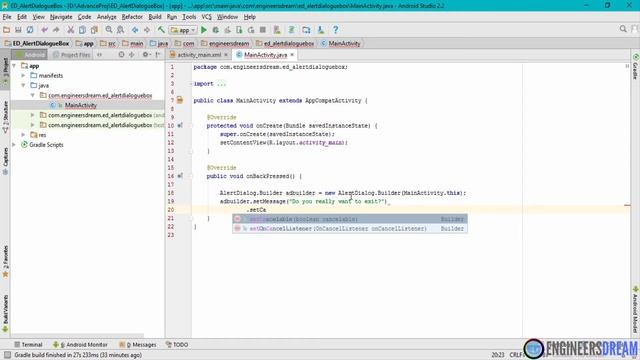This screenshot has width=640, height=360.
Task: Click the Search Everywhere magnifier icon
Action: (623, 29)
